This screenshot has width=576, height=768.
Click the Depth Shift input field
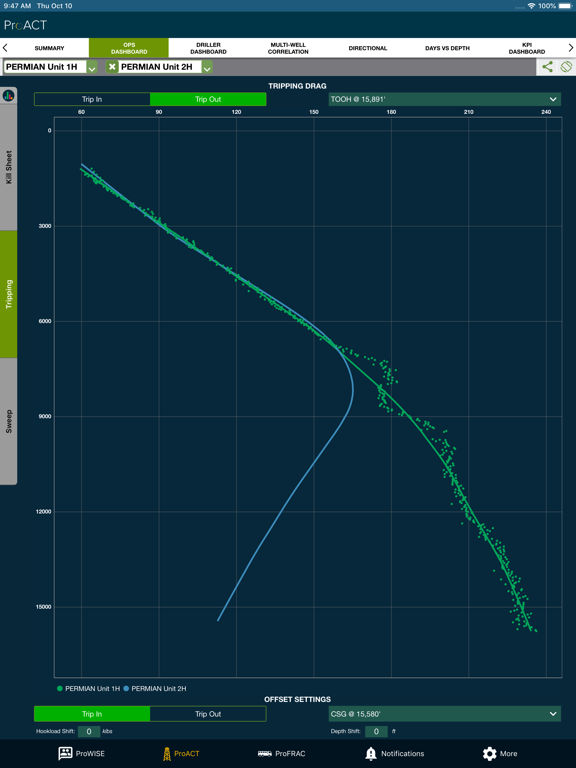tap(376, 731)
